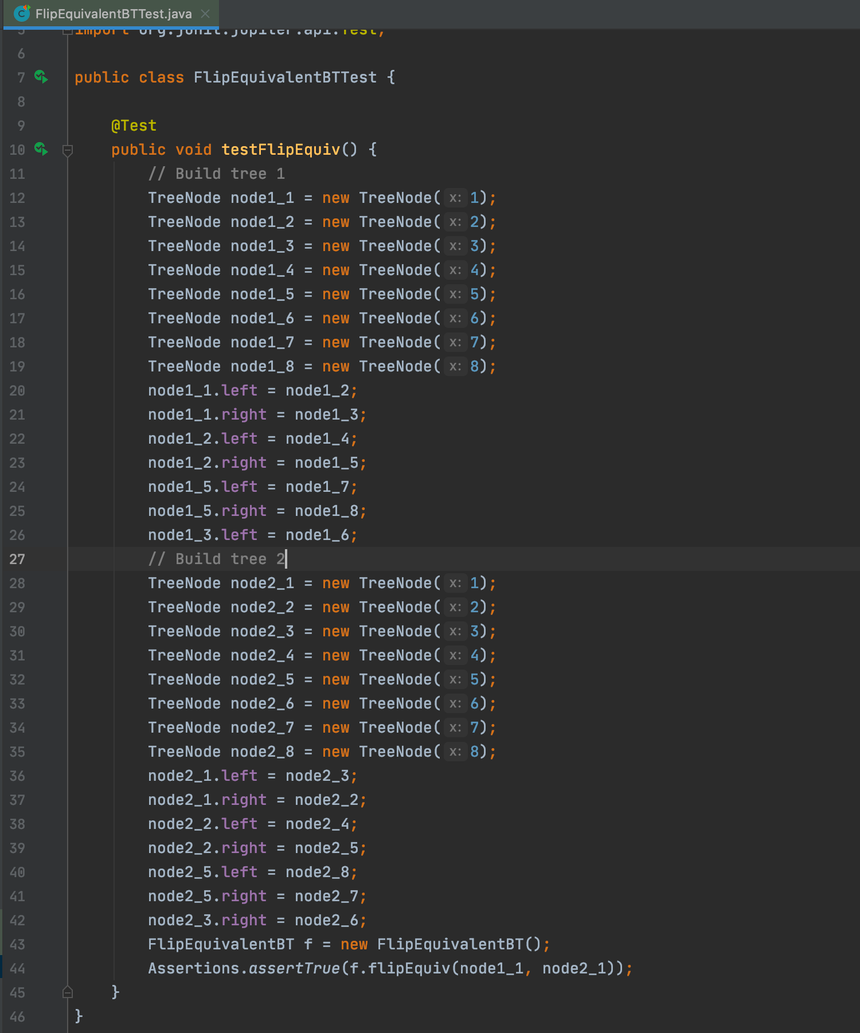Screen dimensions: 860x1033
Task: Click the x: parameter hint on line 12
Action: click(455, 198)
